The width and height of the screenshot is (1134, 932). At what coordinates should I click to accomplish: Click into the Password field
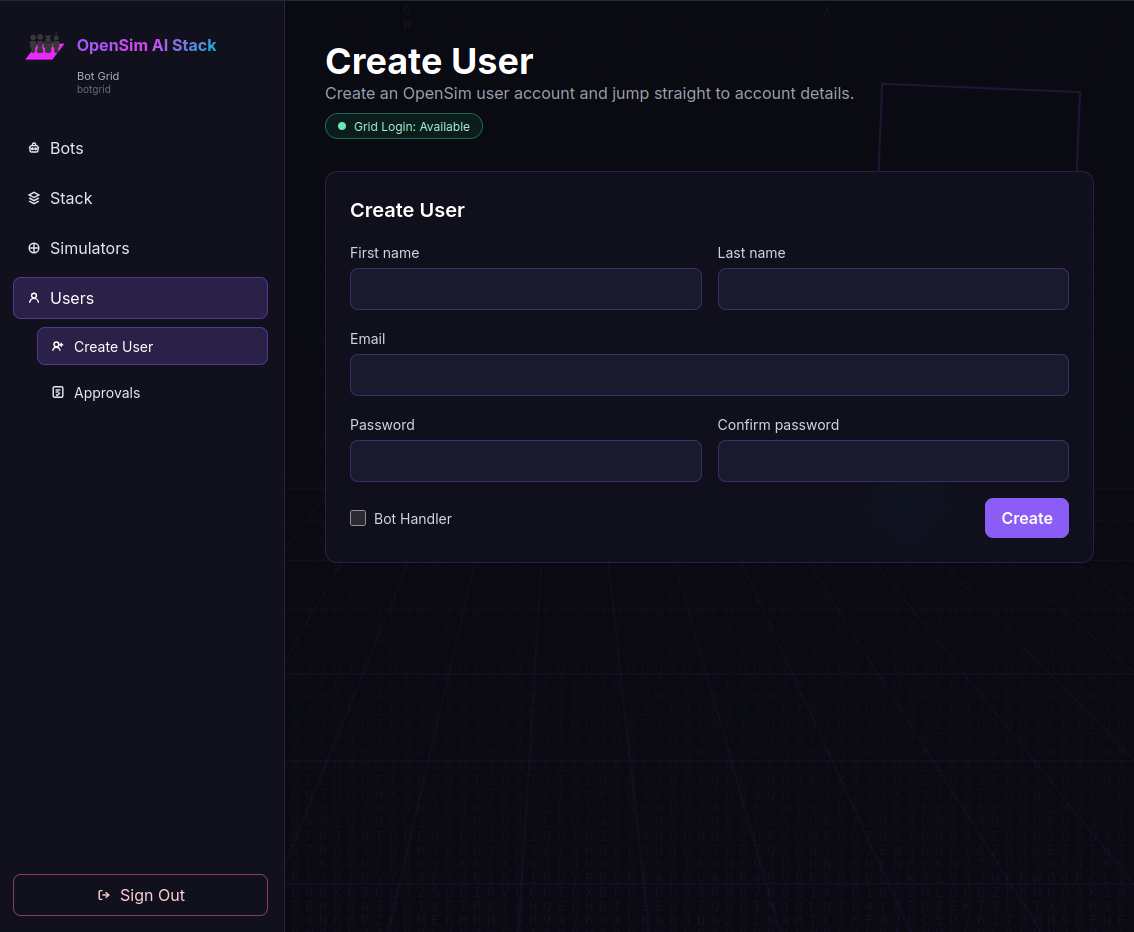[x=526, y=461]
